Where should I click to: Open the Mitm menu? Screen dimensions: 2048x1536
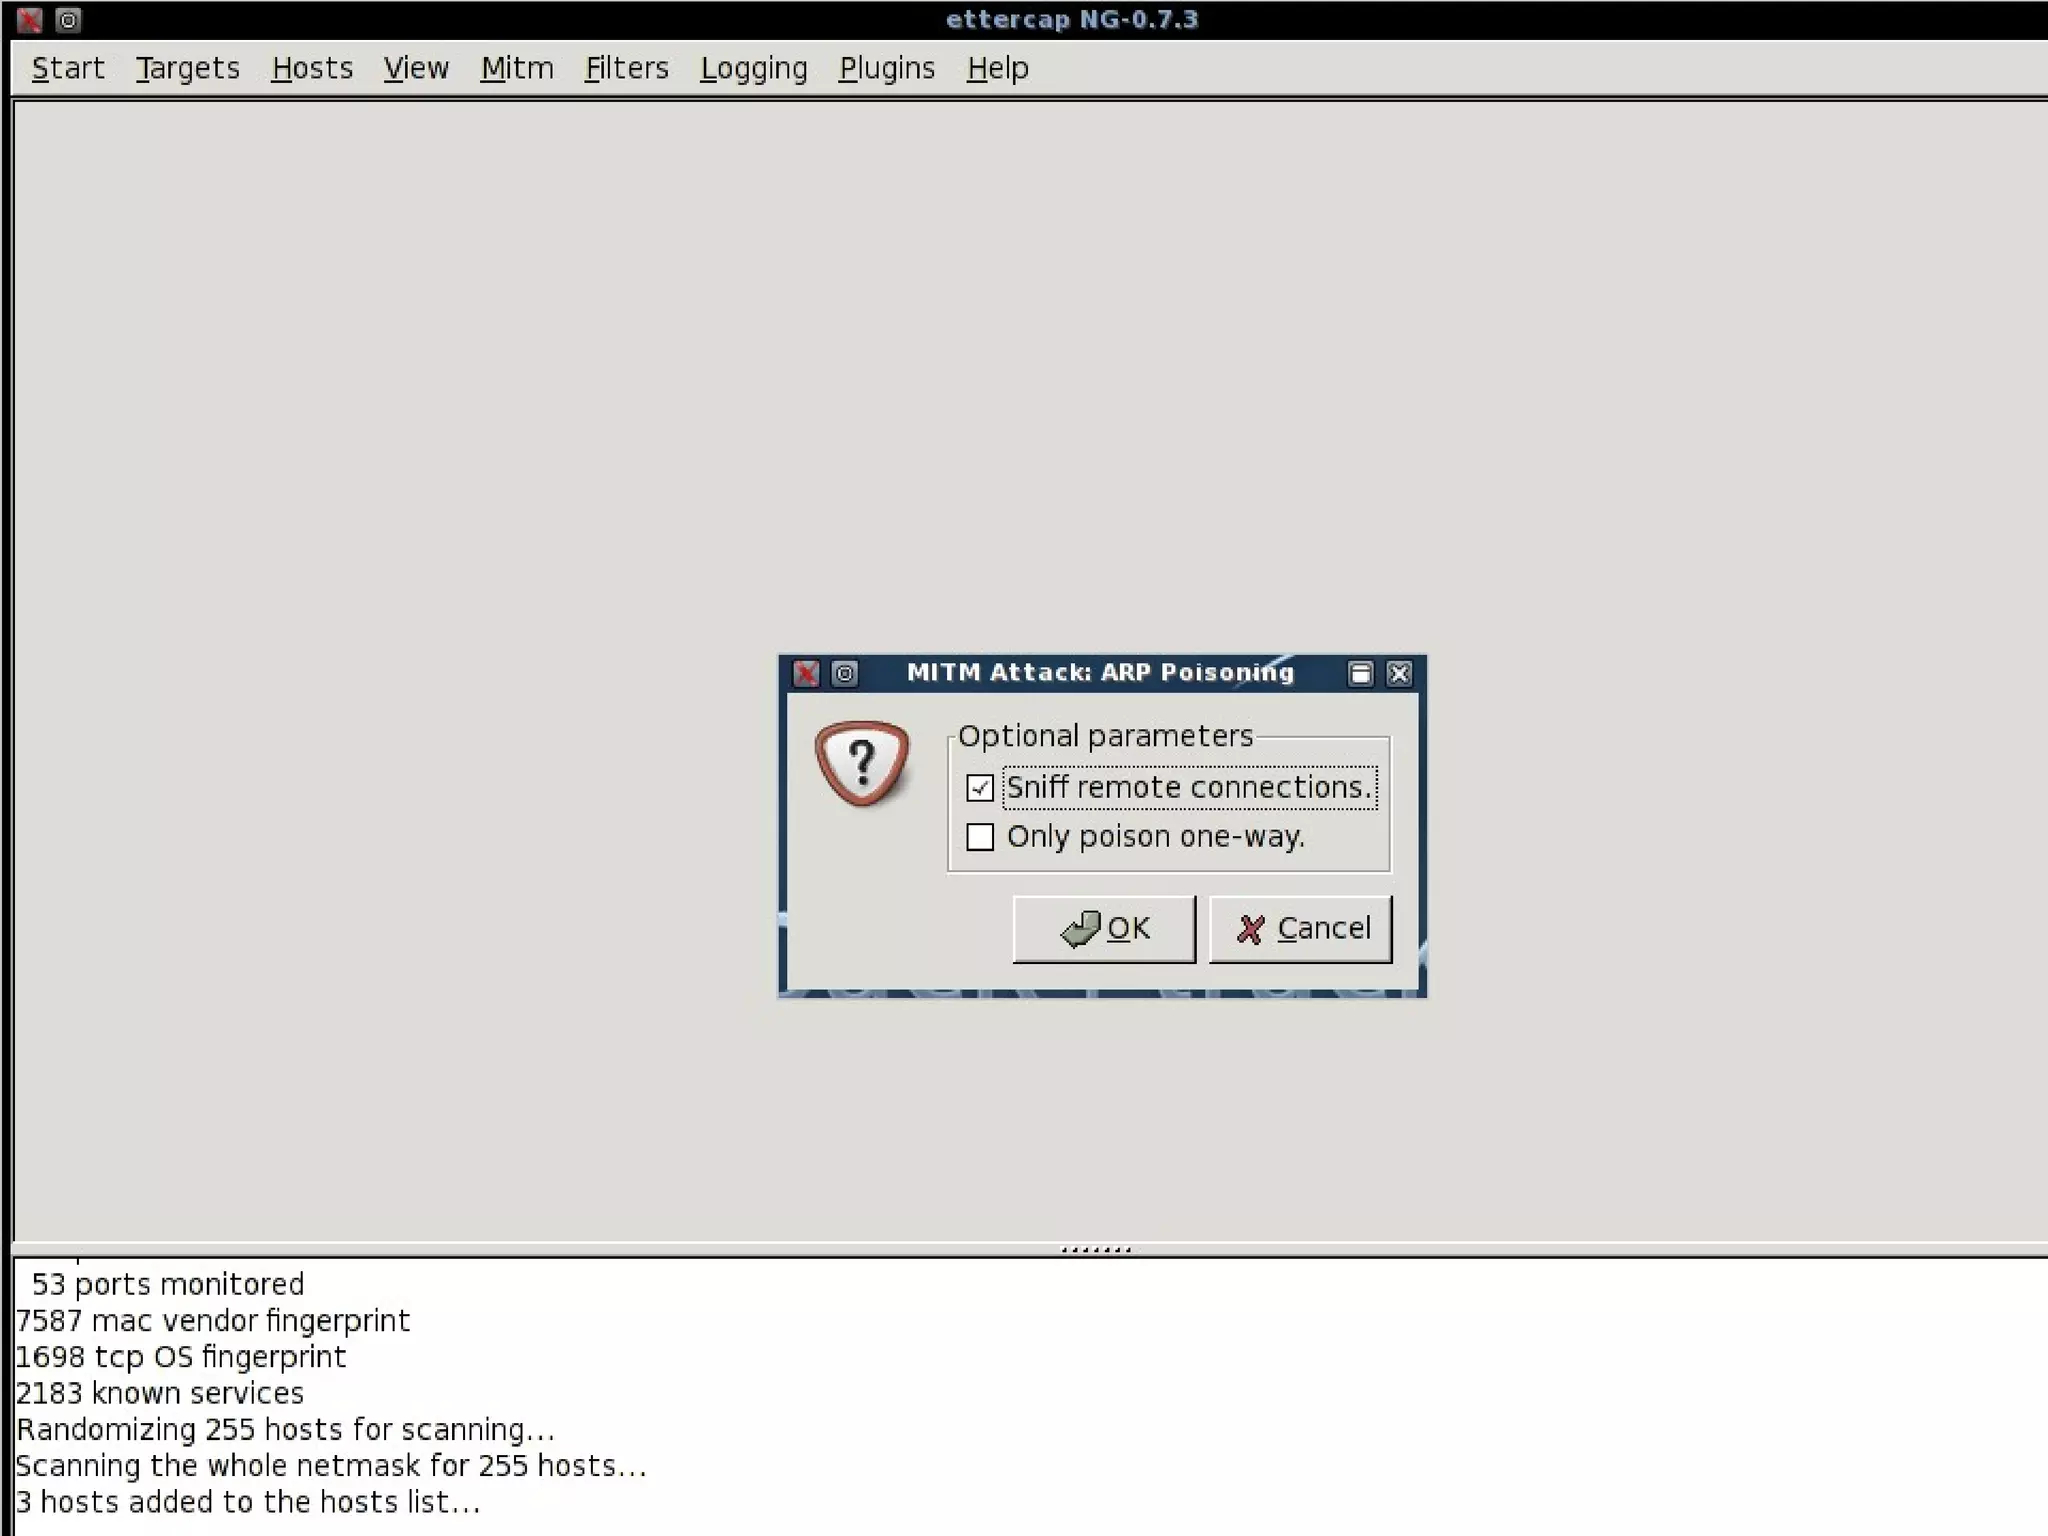[517, 68]
